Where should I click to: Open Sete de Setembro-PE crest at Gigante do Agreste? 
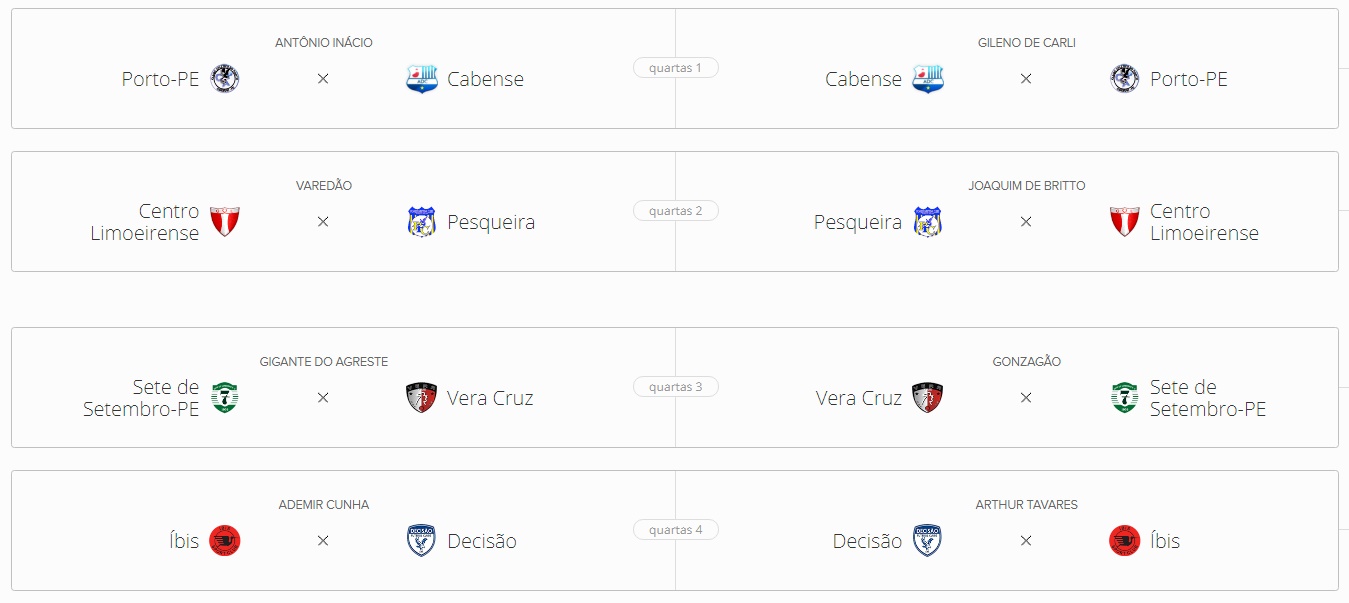click(x=225, y=398)
